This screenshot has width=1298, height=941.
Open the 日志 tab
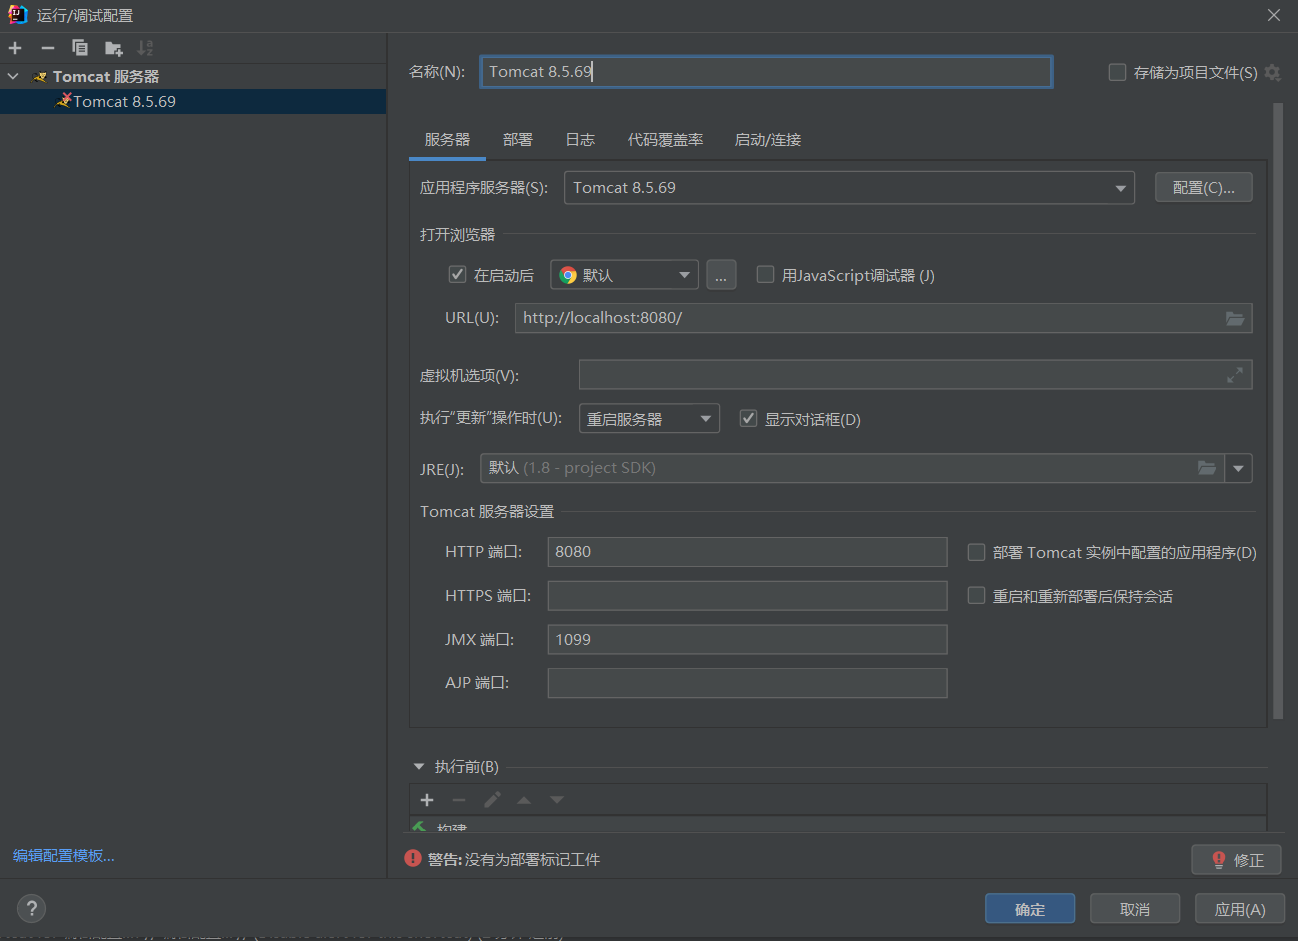tap(580, 140)
